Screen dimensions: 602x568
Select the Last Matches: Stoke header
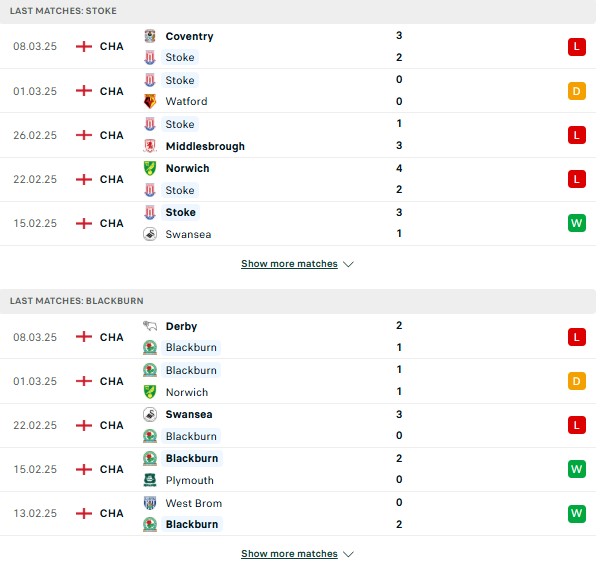click(298, 11)
